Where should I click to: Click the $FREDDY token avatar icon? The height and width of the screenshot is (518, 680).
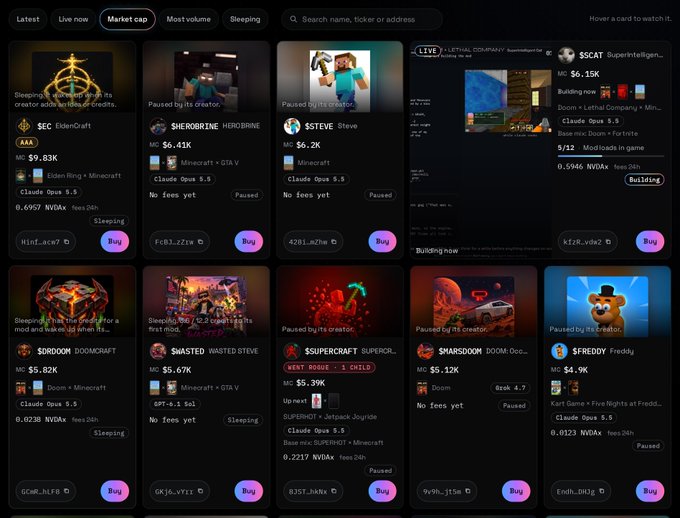pyautogui.click(x=559, y=351)
